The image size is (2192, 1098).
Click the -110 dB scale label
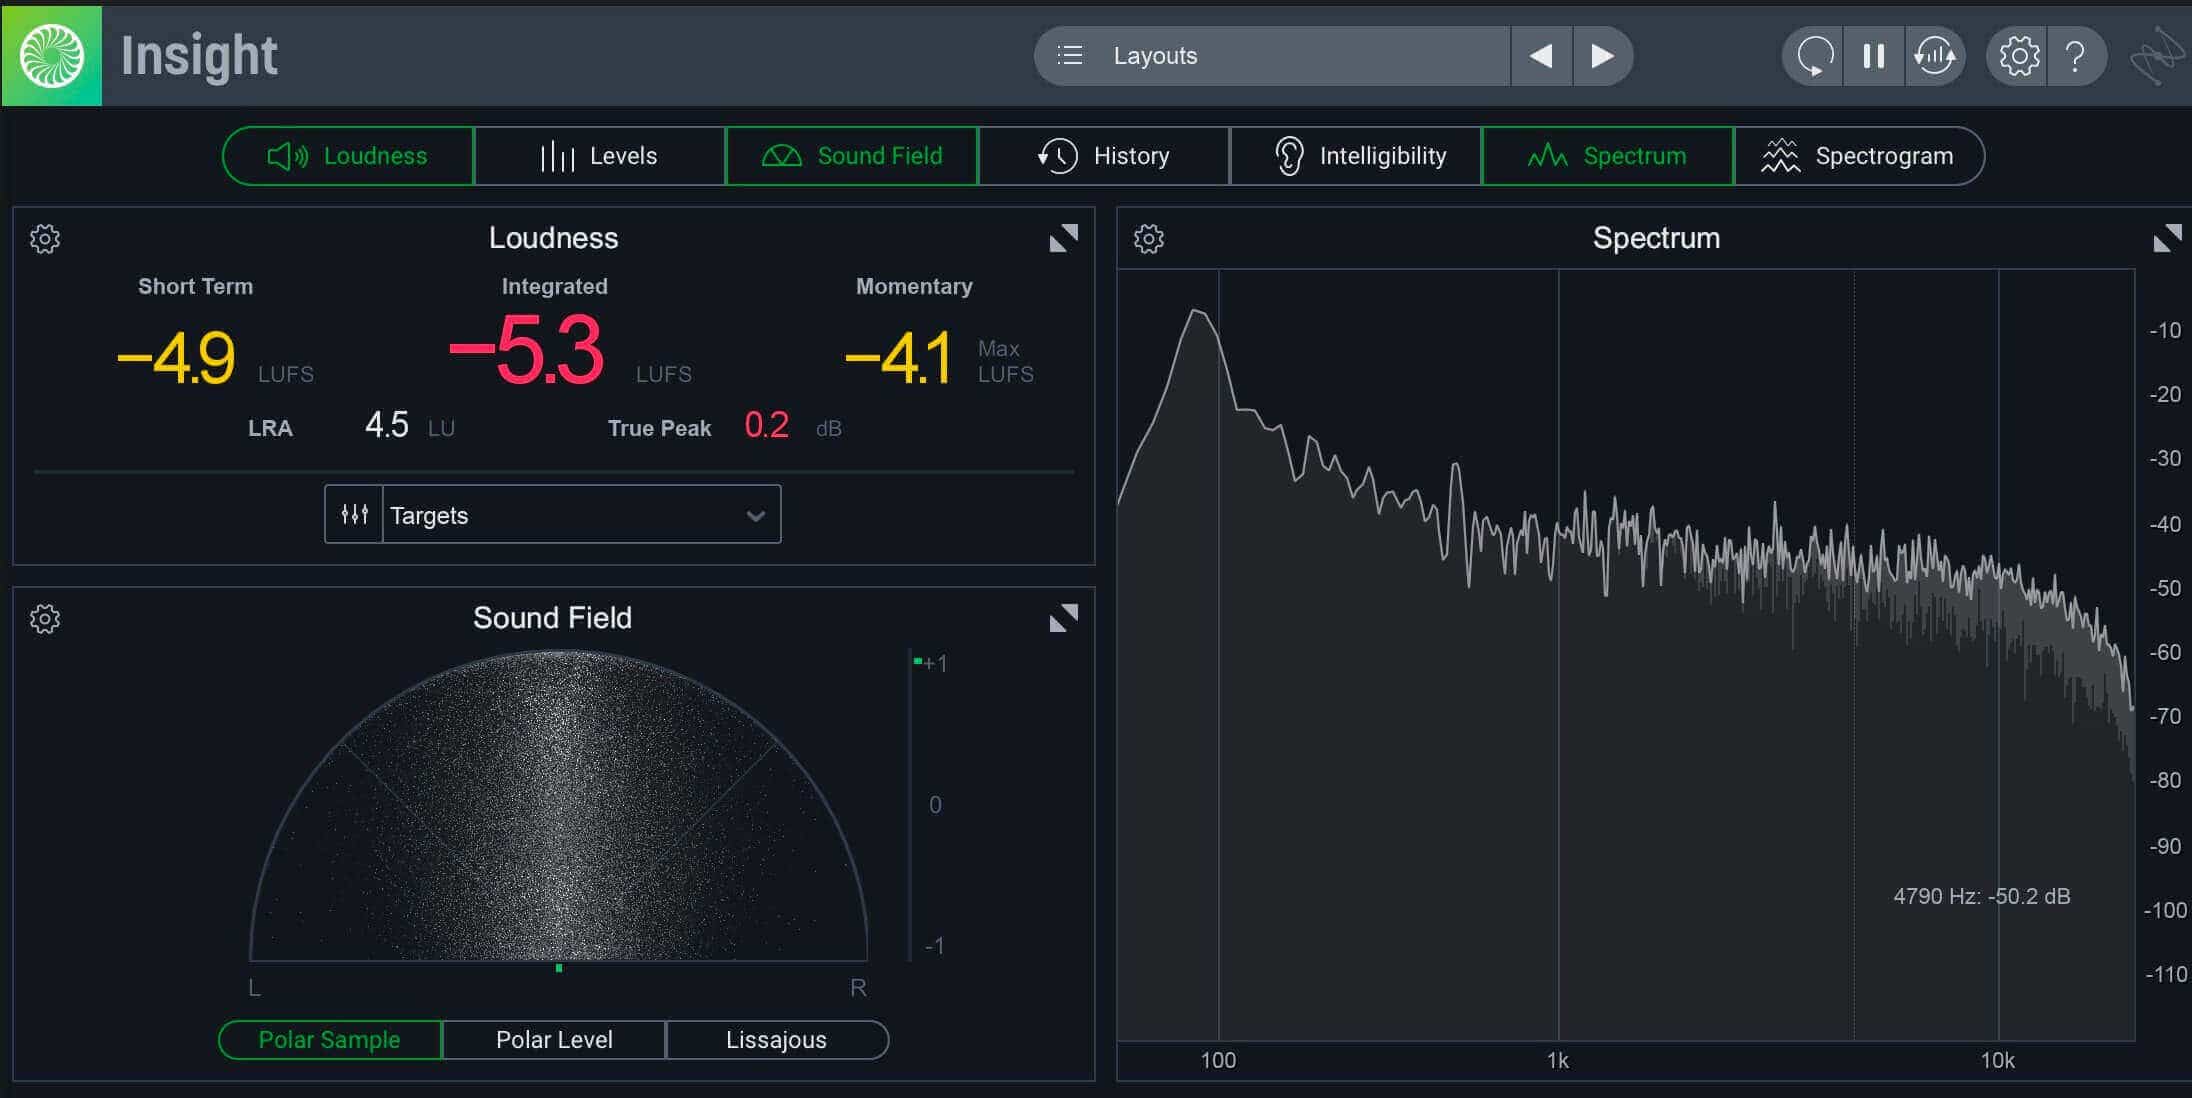click(x=2166, y=974)
